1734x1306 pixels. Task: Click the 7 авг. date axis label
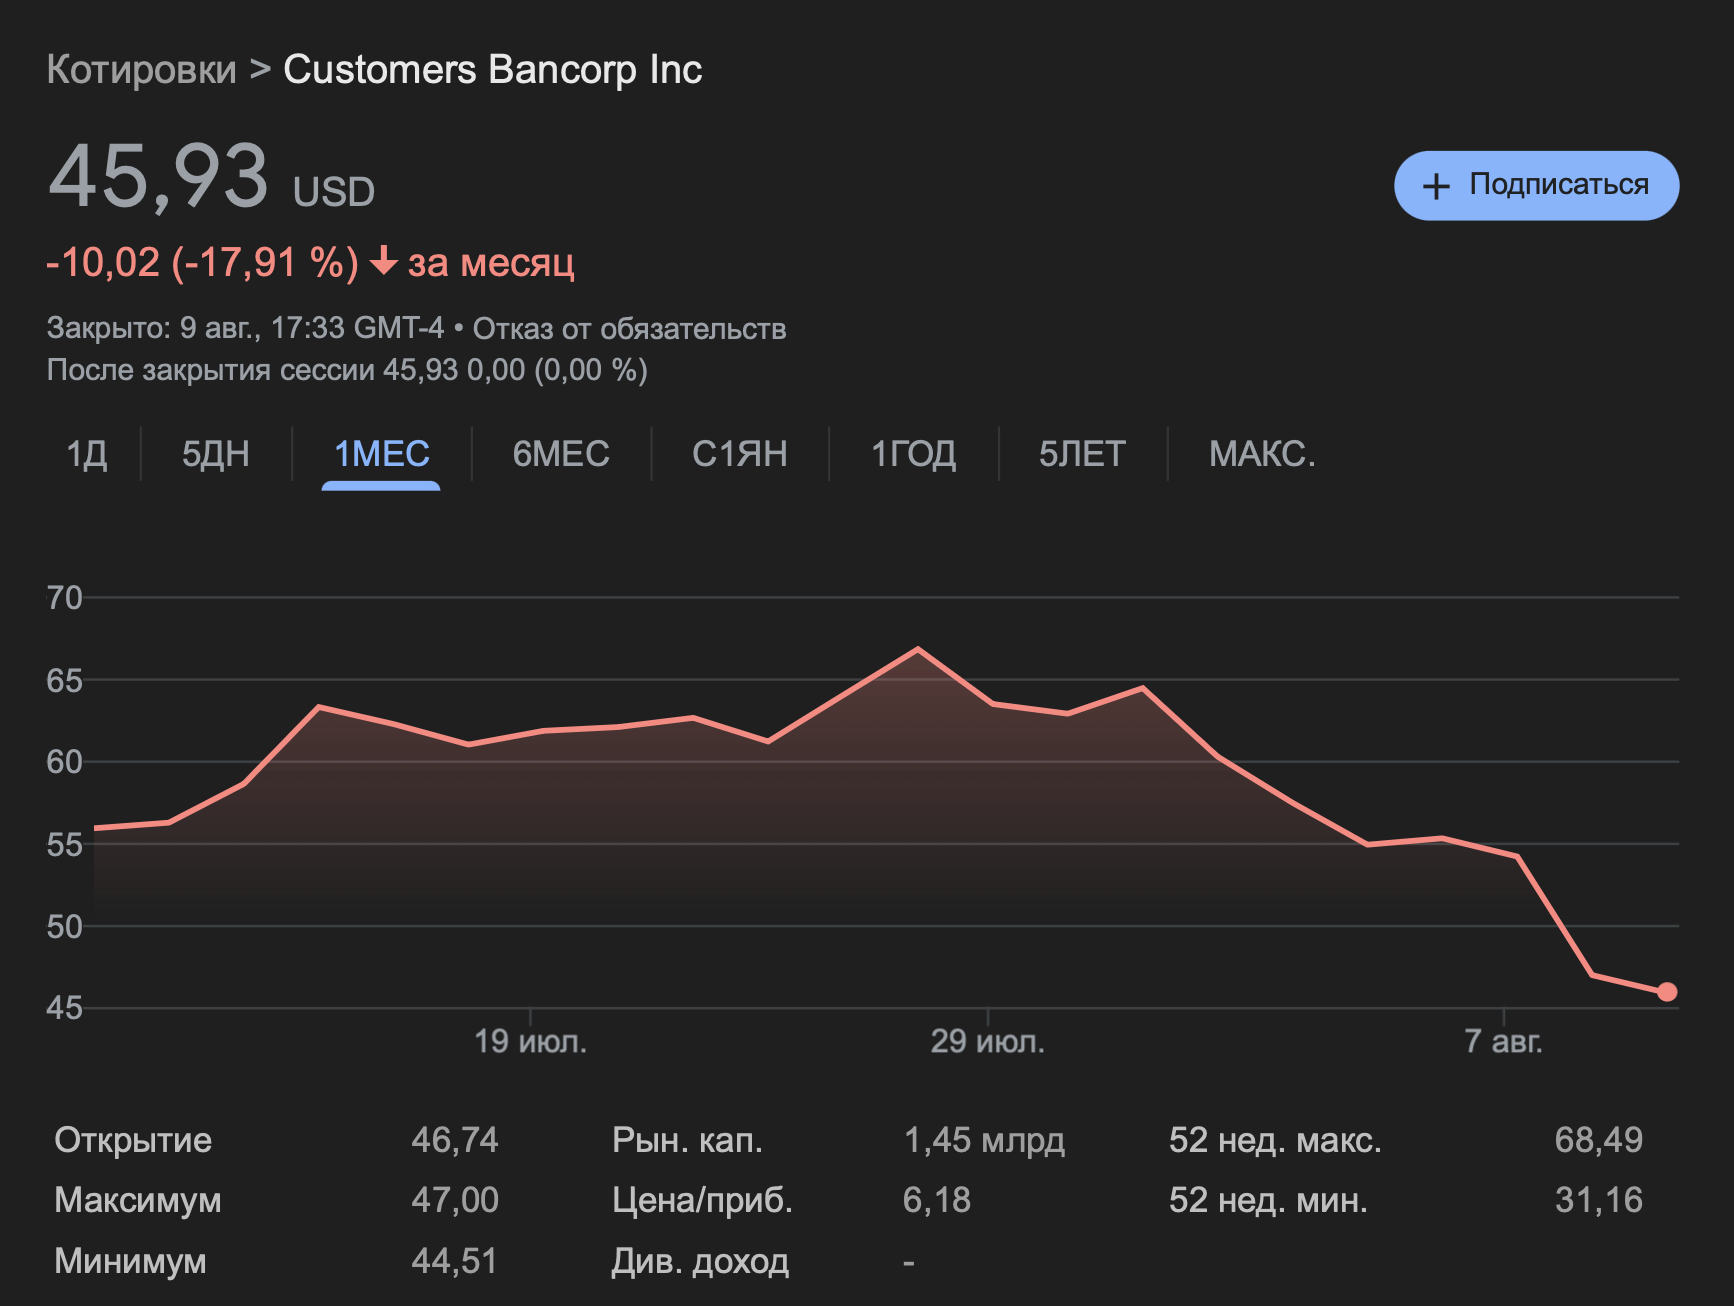tap(1503, 1041)
